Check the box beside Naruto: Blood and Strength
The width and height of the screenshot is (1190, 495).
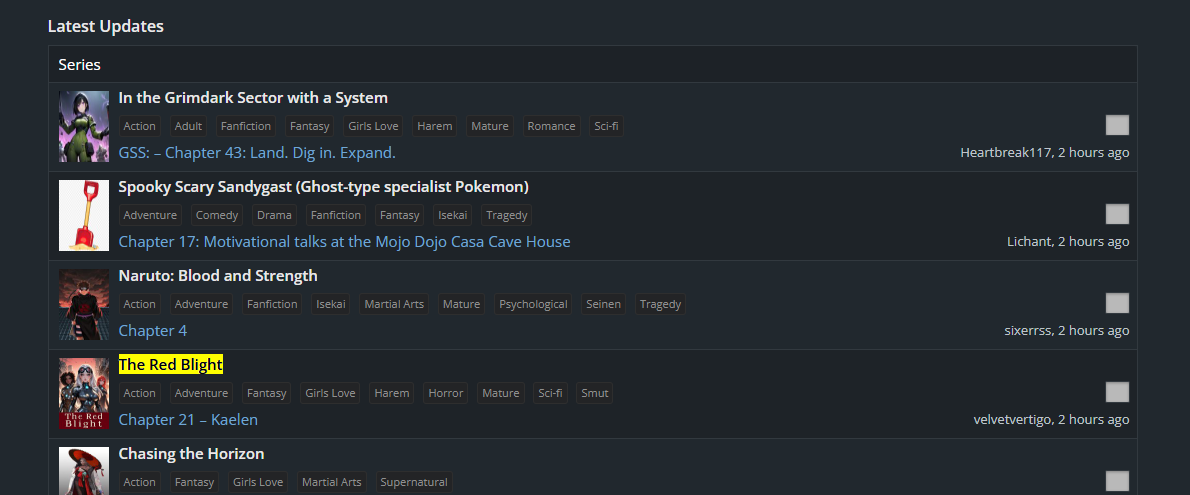(x=1117, y=303)
